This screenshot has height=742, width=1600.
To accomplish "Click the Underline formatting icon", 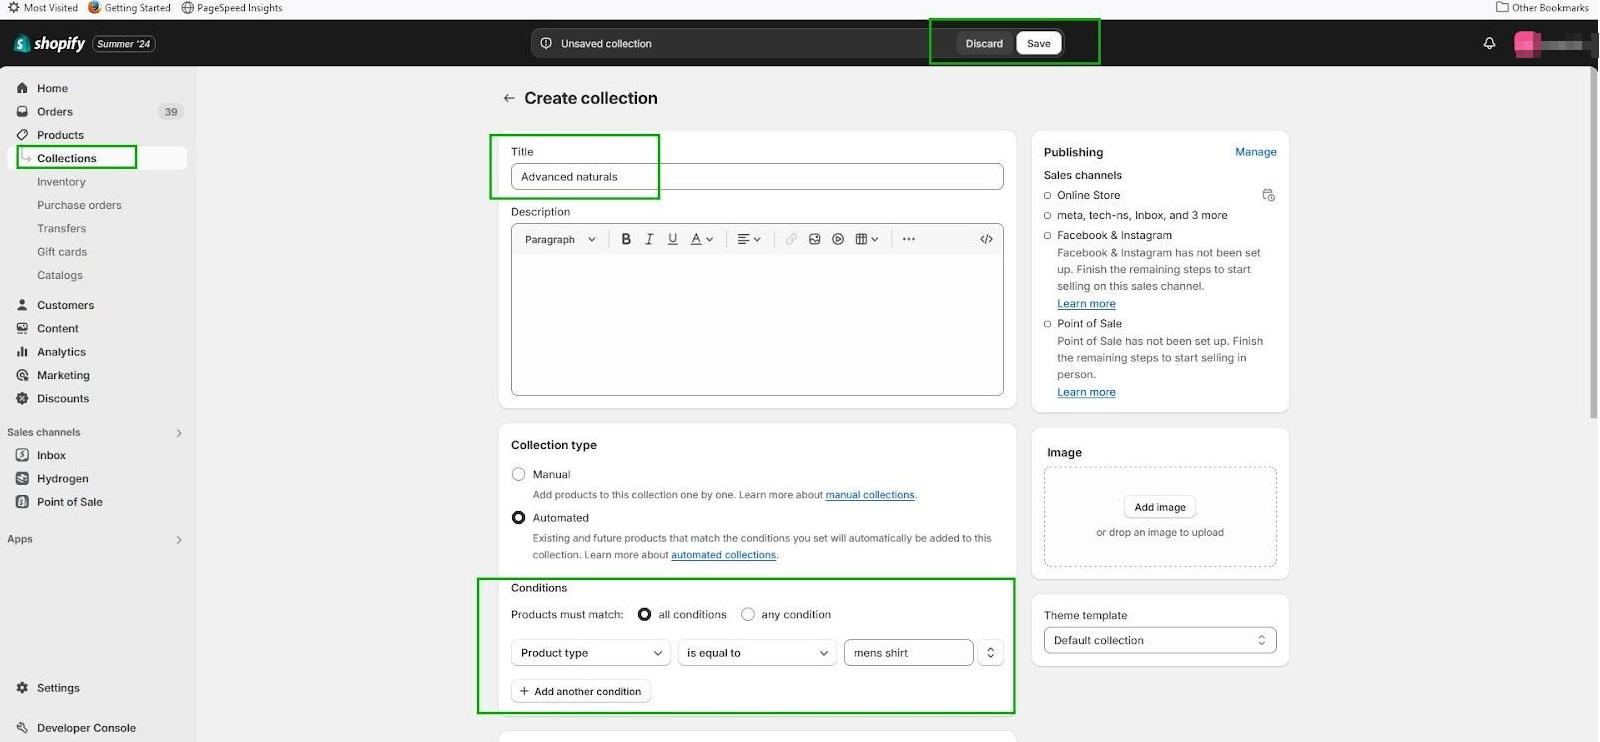I will pyautogui.click(x=672, y=239).
